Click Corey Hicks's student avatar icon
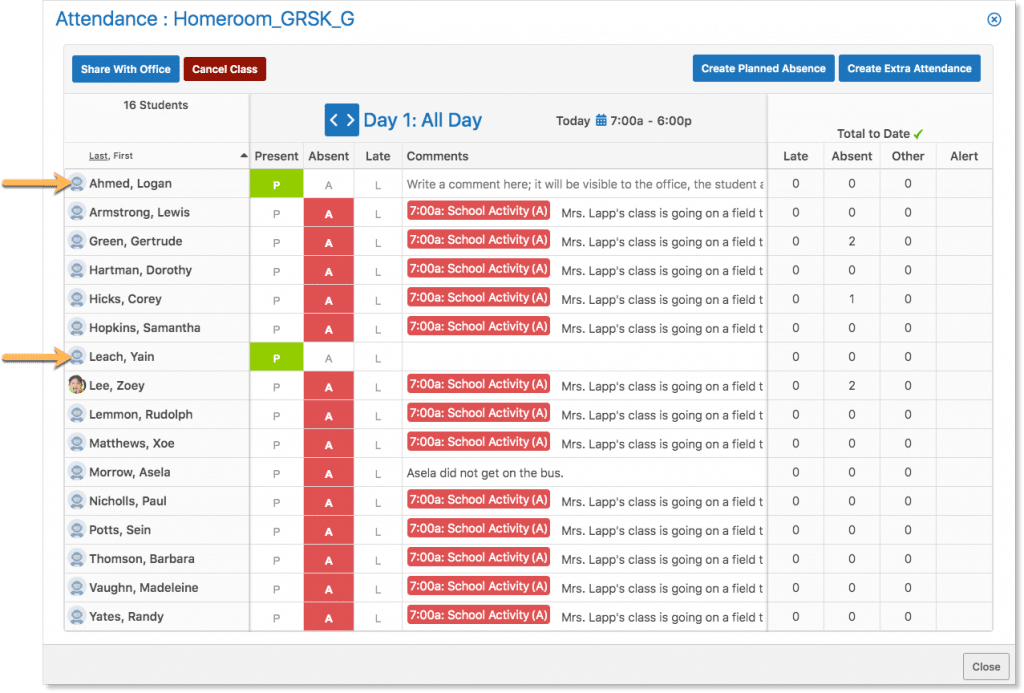This screenshot has width=1024, height=693. click(77, 299)
